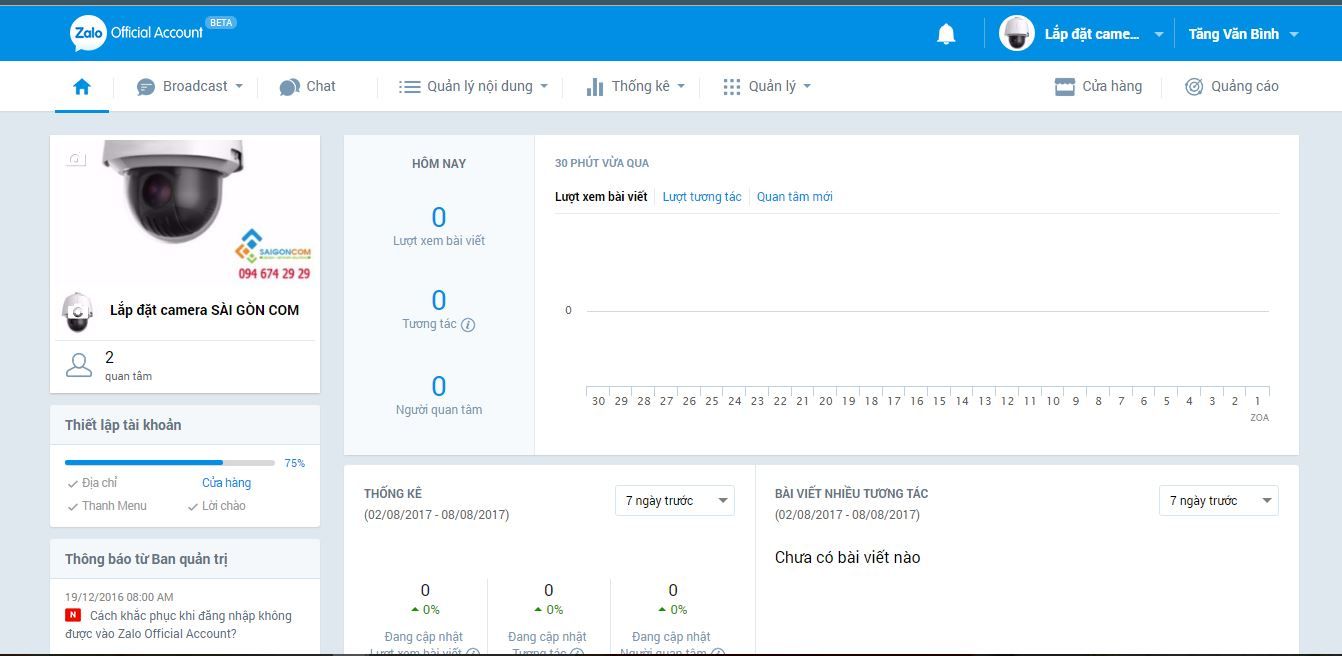
Task: Click the page name Lắp đặt camera SÀI GÒN COM
Action: pos(204,310)
